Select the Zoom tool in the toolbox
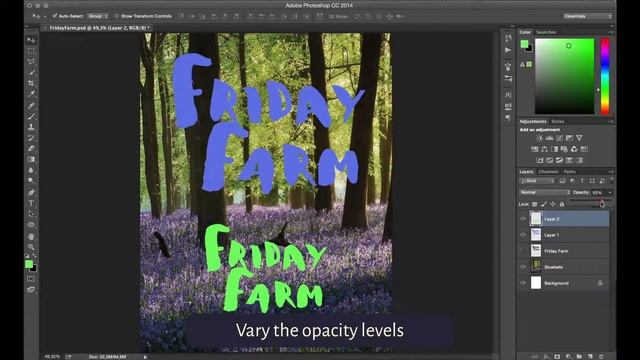The width and height of the screenshot is (640, 360). point(31,247)
